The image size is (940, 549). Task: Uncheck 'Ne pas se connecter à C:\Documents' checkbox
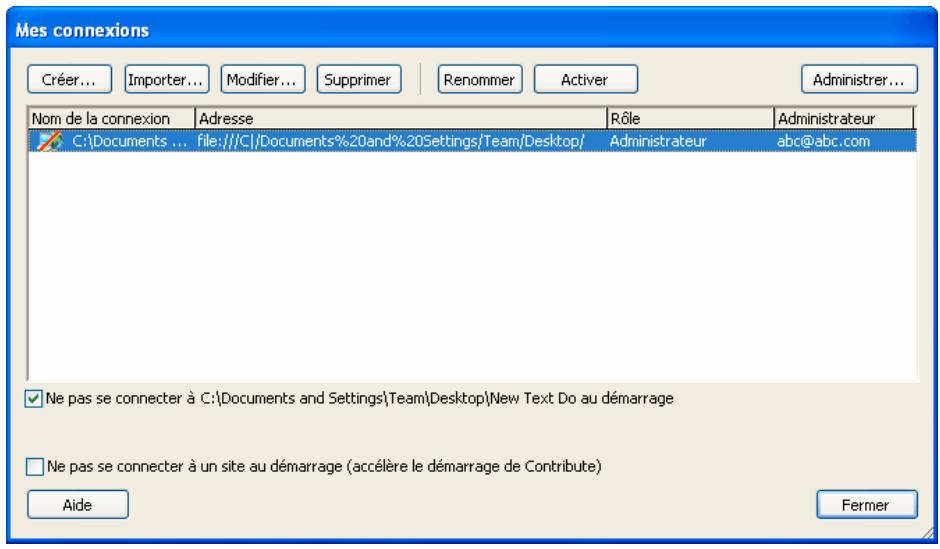[34, 399]
